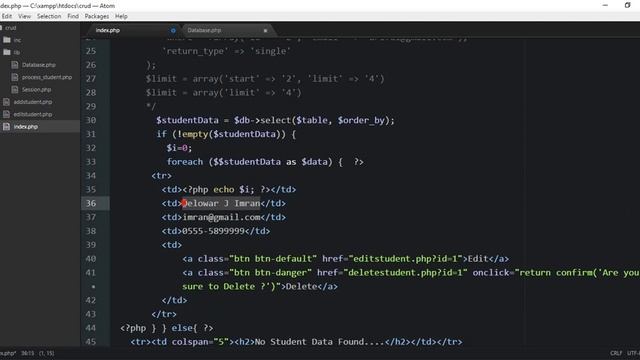Click the 'imran@gmail.com' cell text

(x=221, y=217)
